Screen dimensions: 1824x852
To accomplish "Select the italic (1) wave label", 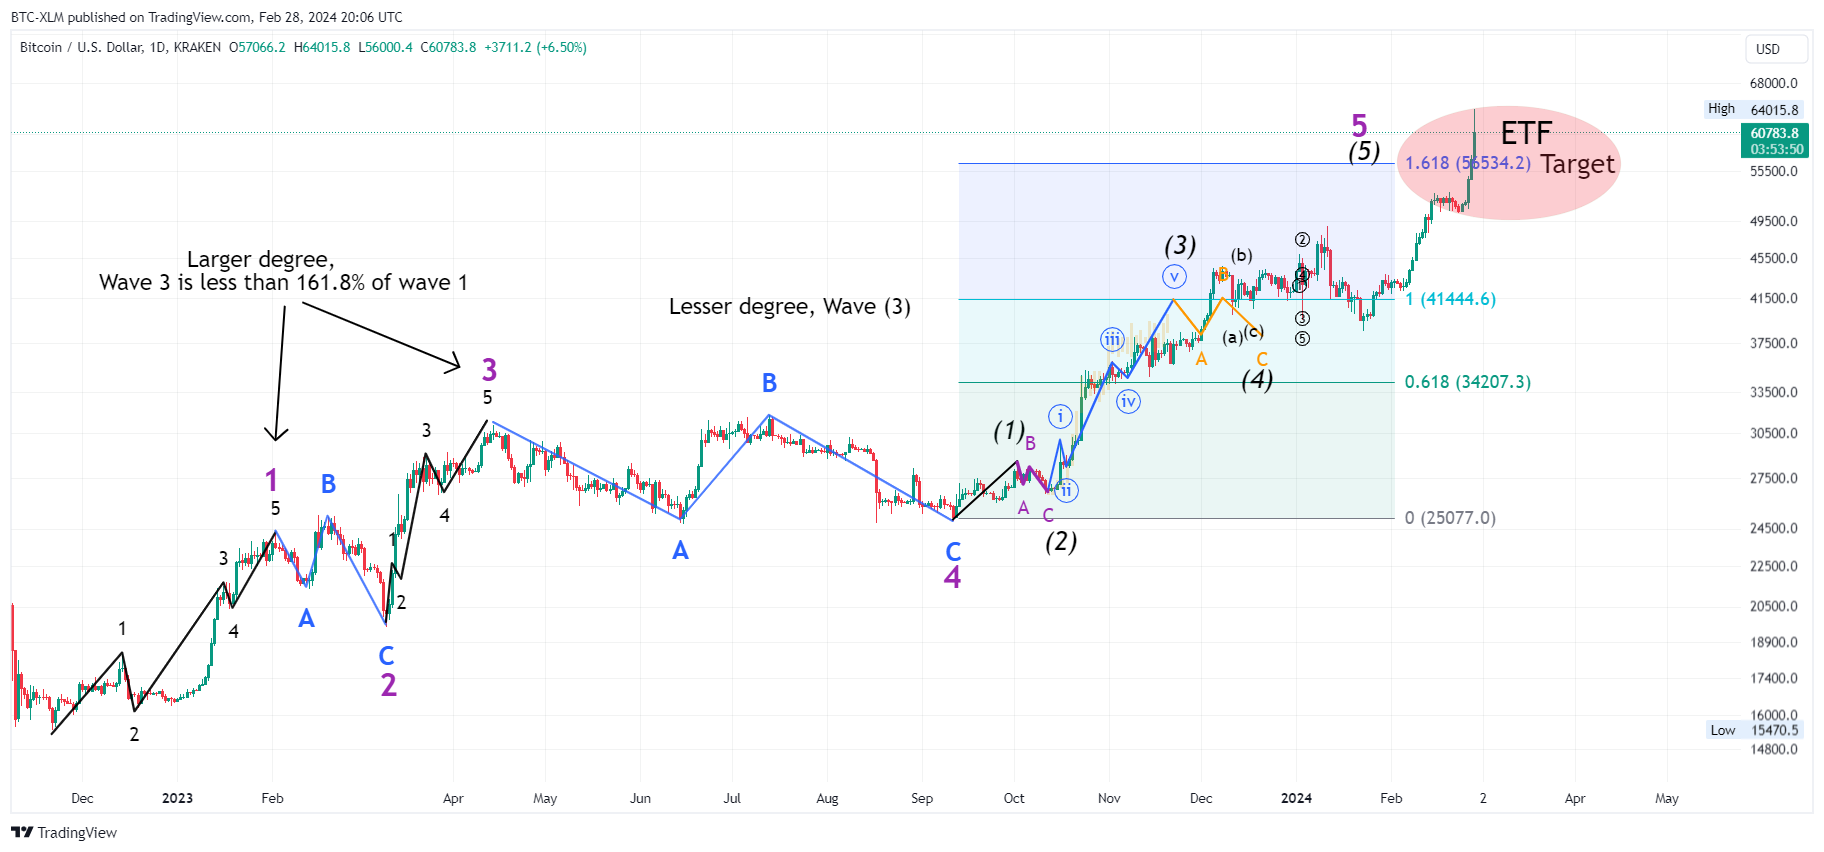I will click(x=1009, y=431).
